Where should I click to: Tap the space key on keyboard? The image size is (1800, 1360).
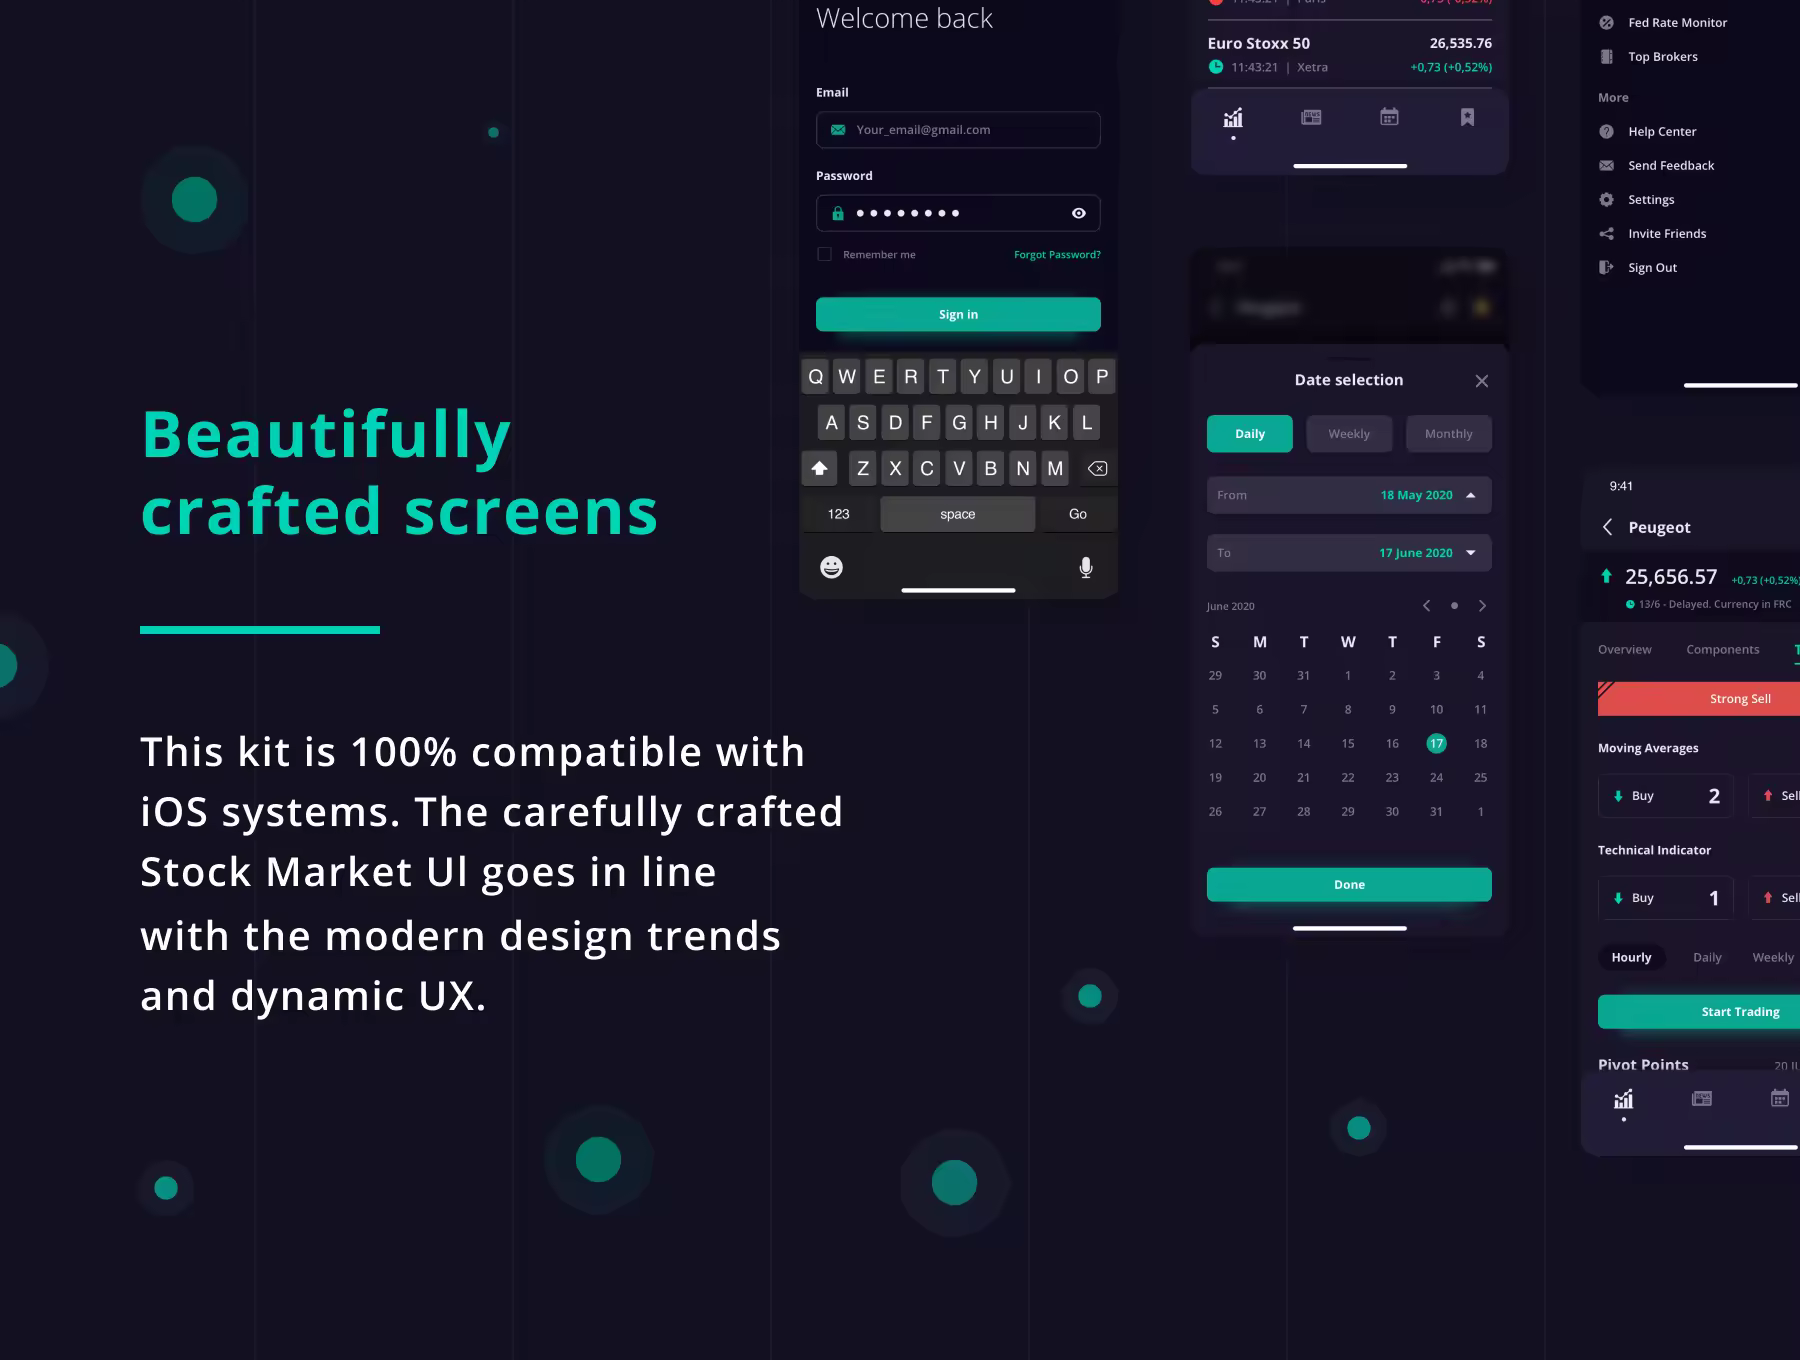point(957,514)
